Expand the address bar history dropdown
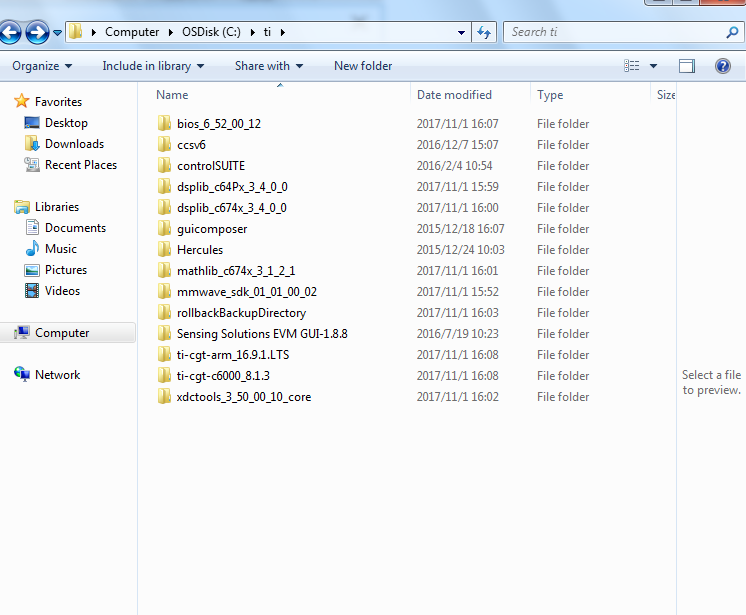The height and width of the screenshot is (615, 746). pyautogui.click(x=461, y=32)
